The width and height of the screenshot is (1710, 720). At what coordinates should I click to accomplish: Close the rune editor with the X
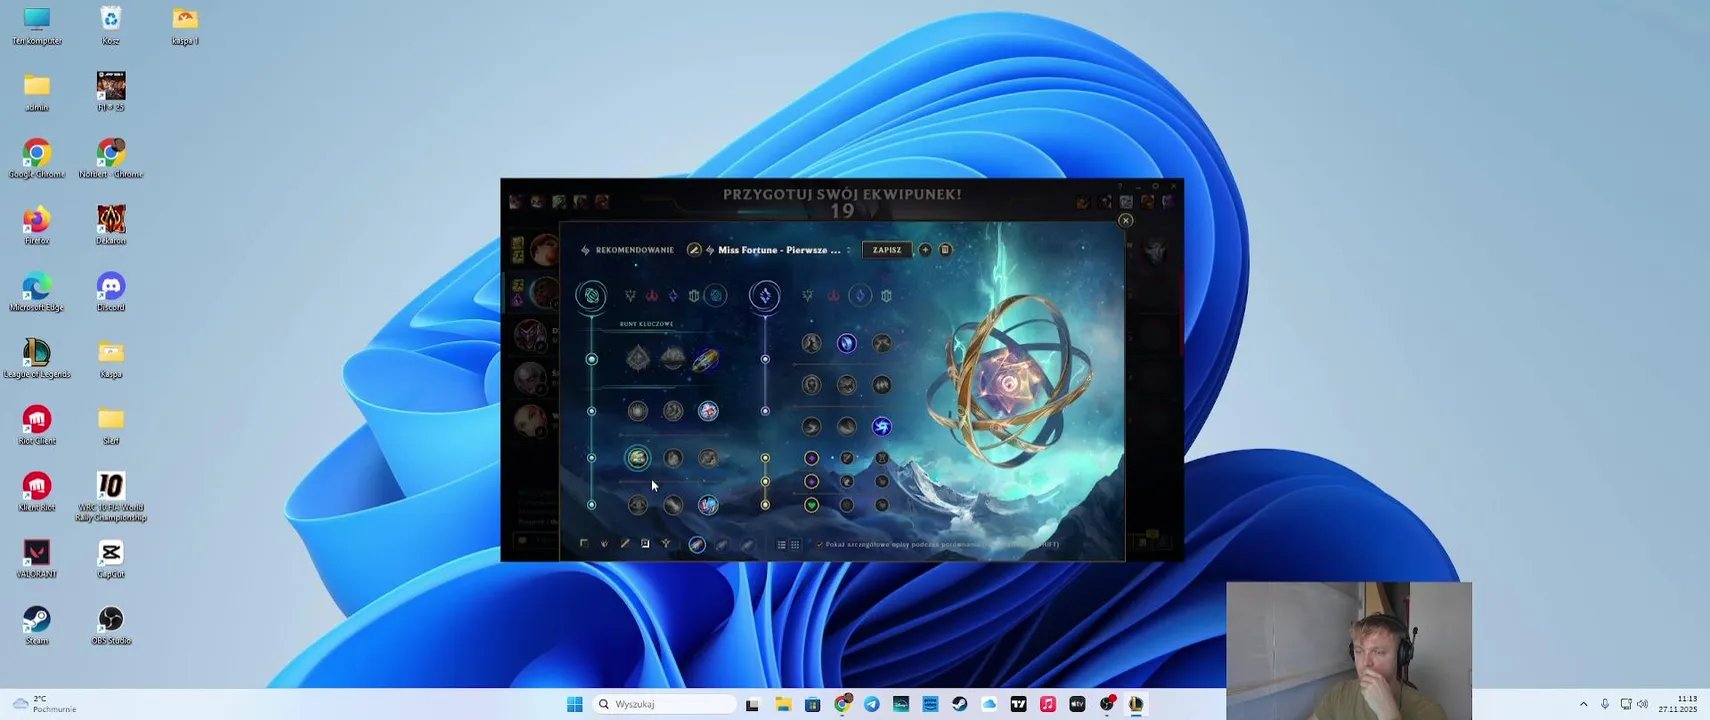(1125, 221)
